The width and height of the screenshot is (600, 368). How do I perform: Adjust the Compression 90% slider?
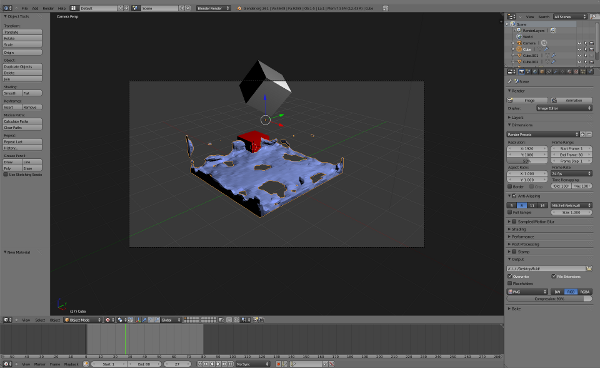[549, 299]
